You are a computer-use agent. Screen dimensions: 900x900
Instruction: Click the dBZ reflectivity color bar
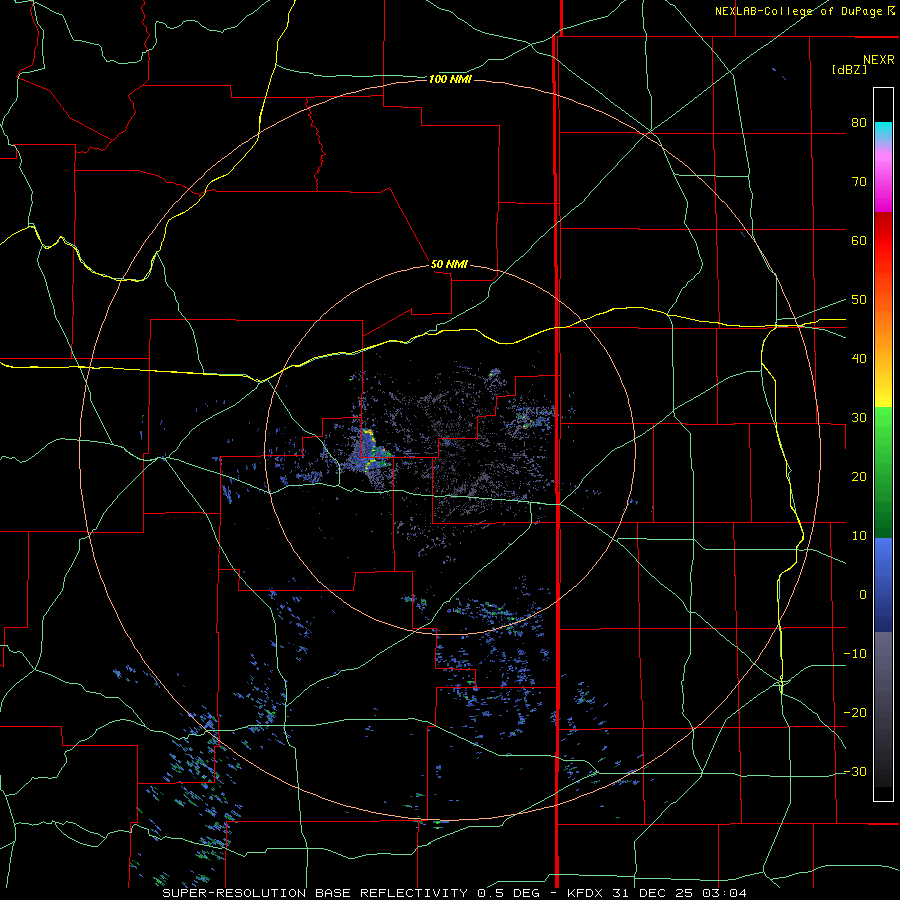point(883,444)
